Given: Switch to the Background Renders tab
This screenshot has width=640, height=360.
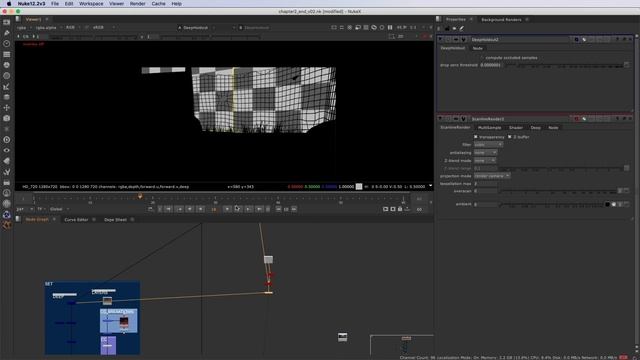Looking at the screenshot, I should (501, 20).
